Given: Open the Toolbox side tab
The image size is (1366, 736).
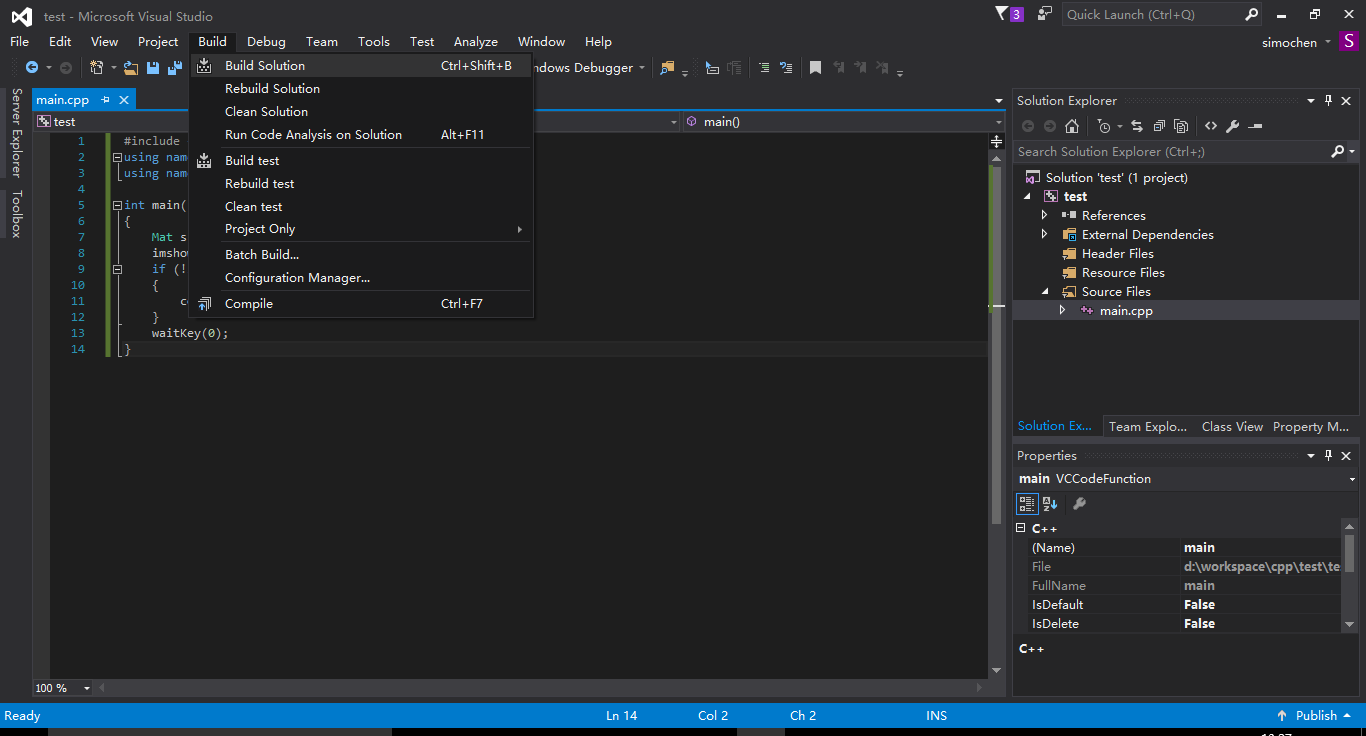Looking at the screenshot, I should (16, 213).
